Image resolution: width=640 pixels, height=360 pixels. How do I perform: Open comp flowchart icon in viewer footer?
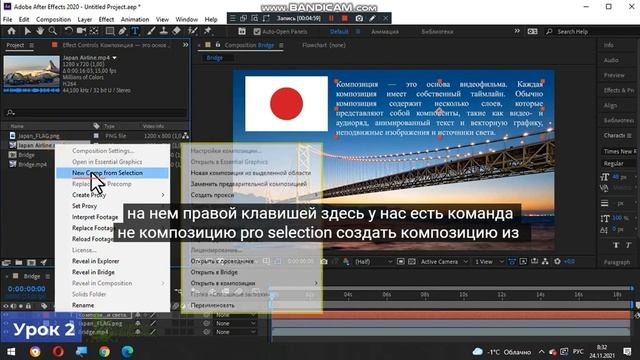click(545, 261)
